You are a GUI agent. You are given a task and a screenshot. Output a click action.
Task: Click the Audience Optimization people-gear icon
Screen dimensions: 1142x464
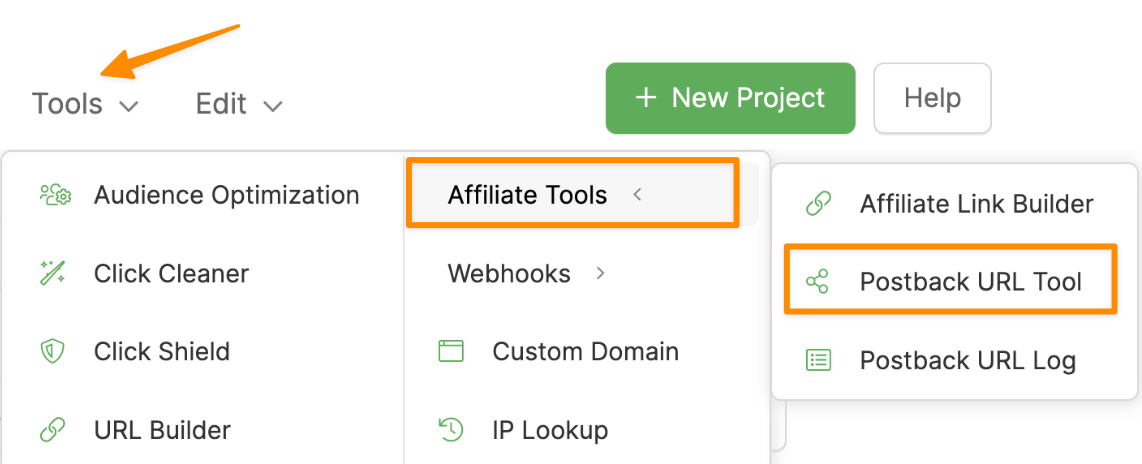[x=54, y=195]
